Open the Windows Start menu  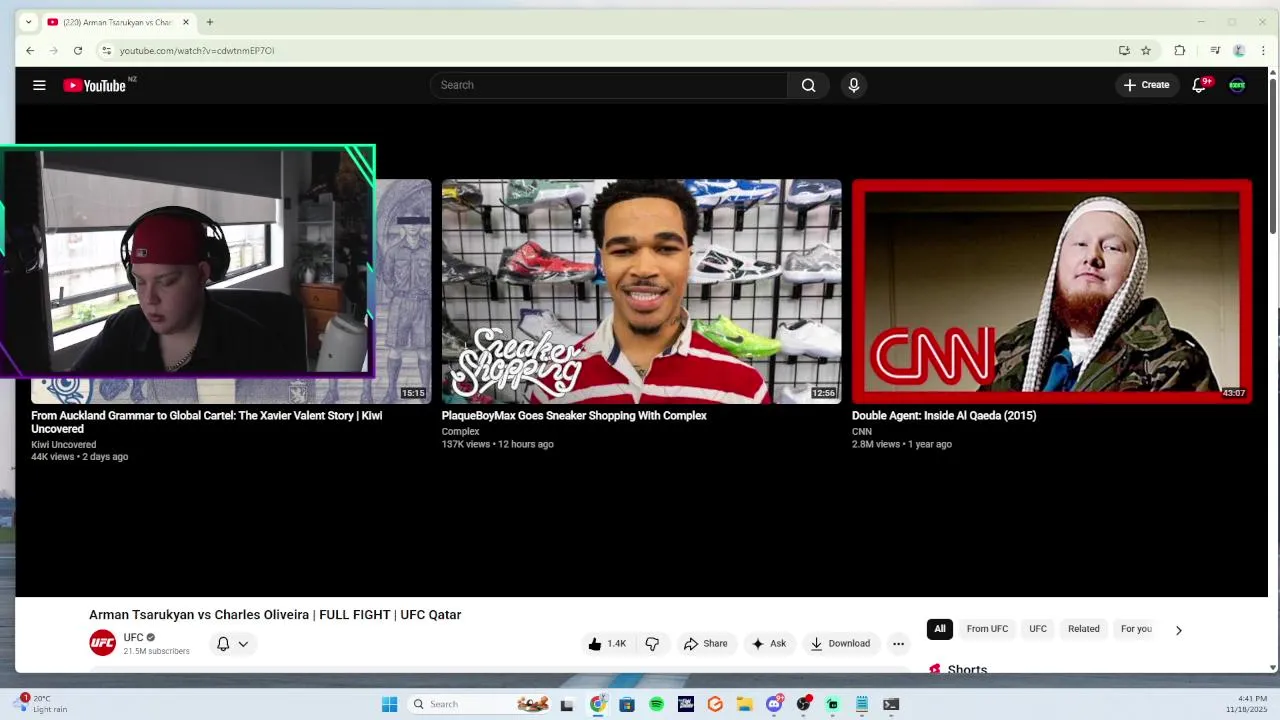[x=389, y=704]
